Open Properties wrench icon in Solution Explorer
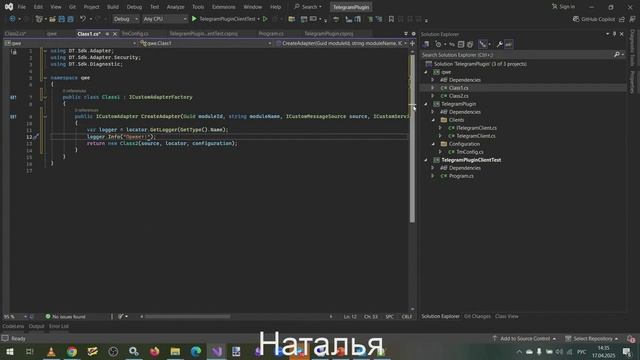 [499, 44]
